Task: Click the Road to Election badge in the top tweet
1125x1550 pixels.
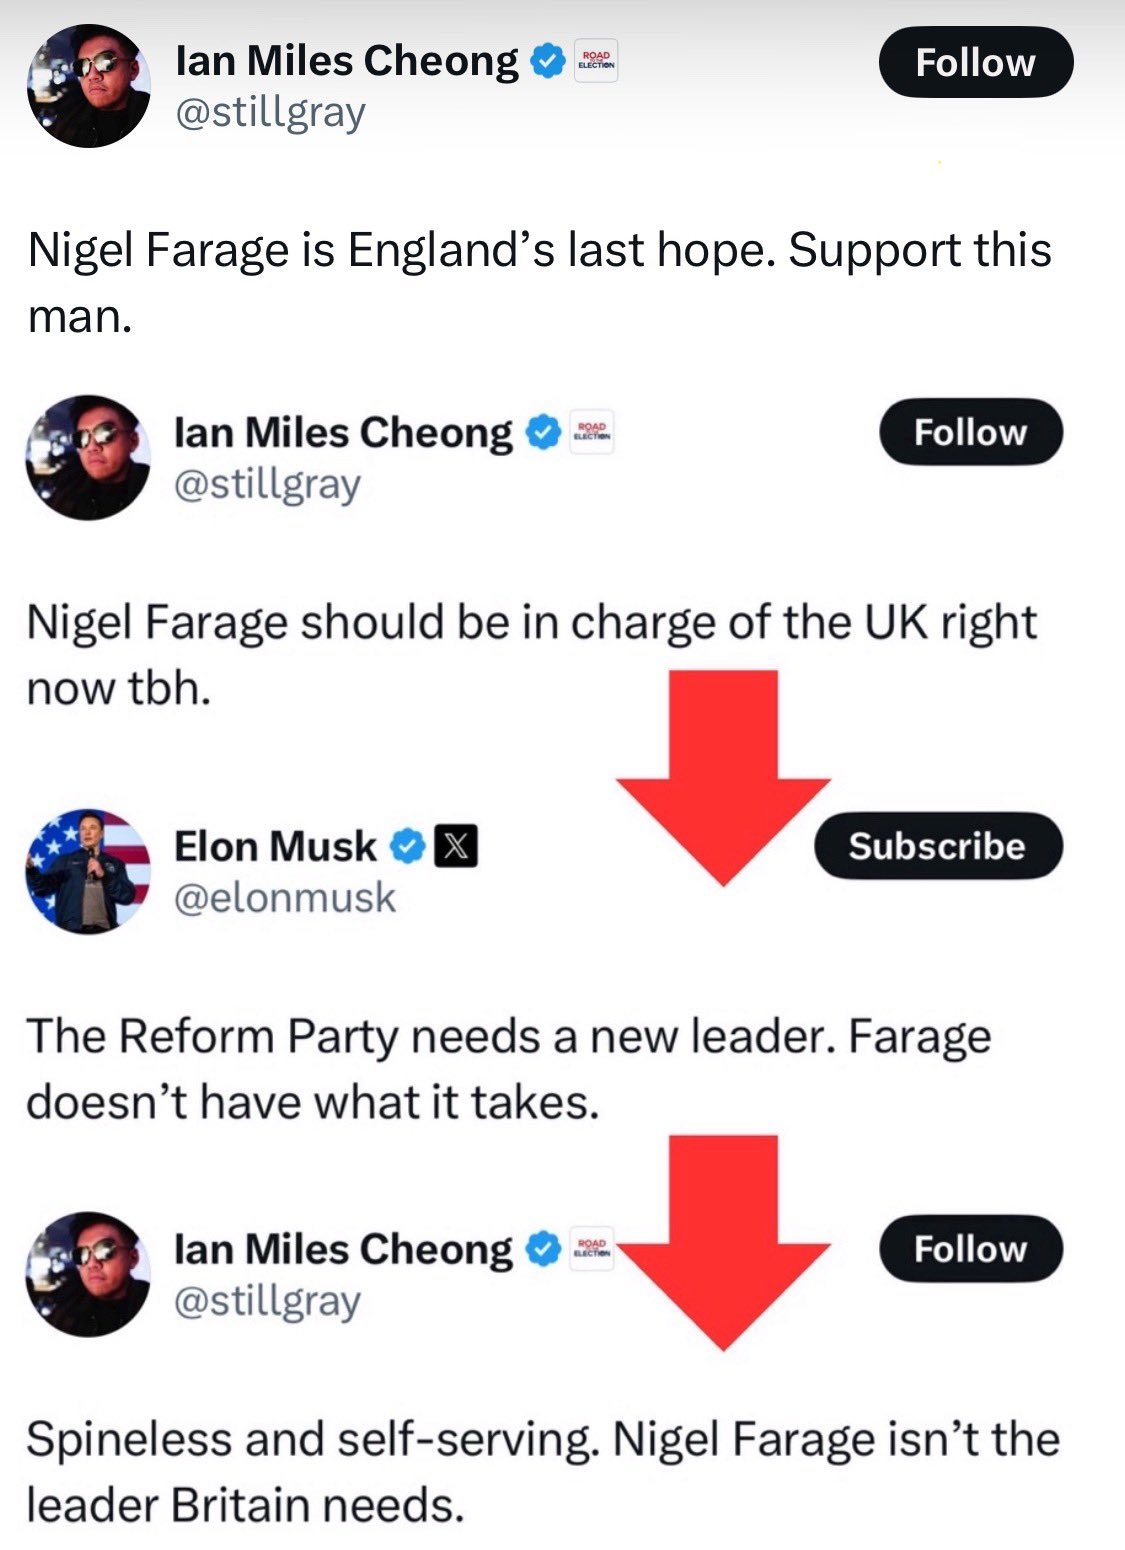Action: (x=595, y=62)
